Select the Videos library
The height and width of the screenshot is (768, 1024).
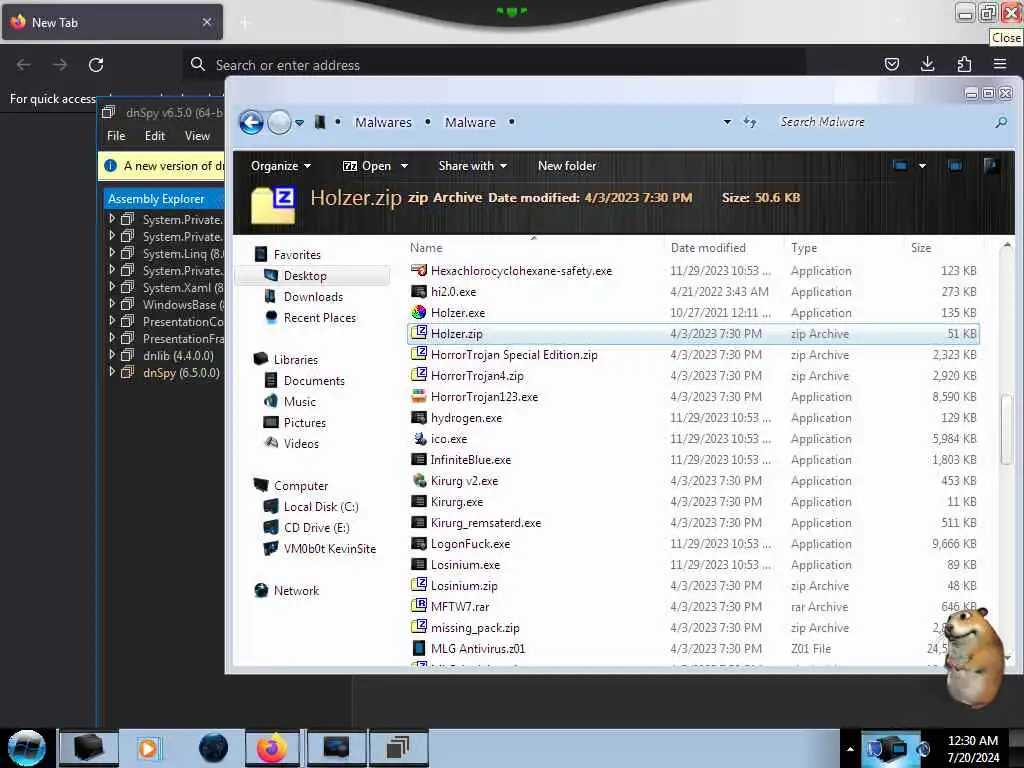[x=301, y=443]
